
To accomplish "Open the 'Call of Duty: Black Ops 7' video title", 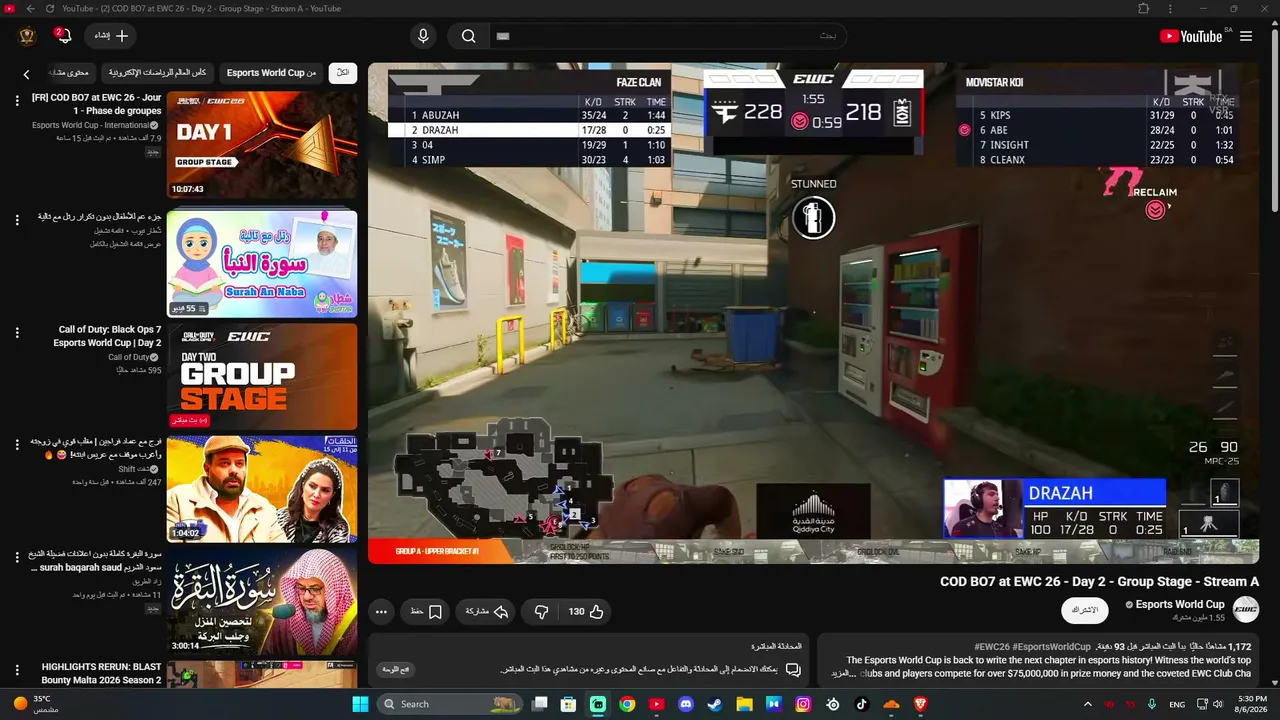I will 107,336.
